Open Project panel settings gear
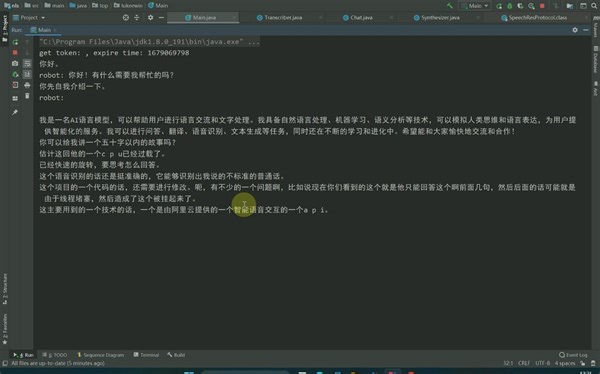Viewport: 600px width, 374px height. [x=150, y=18]
